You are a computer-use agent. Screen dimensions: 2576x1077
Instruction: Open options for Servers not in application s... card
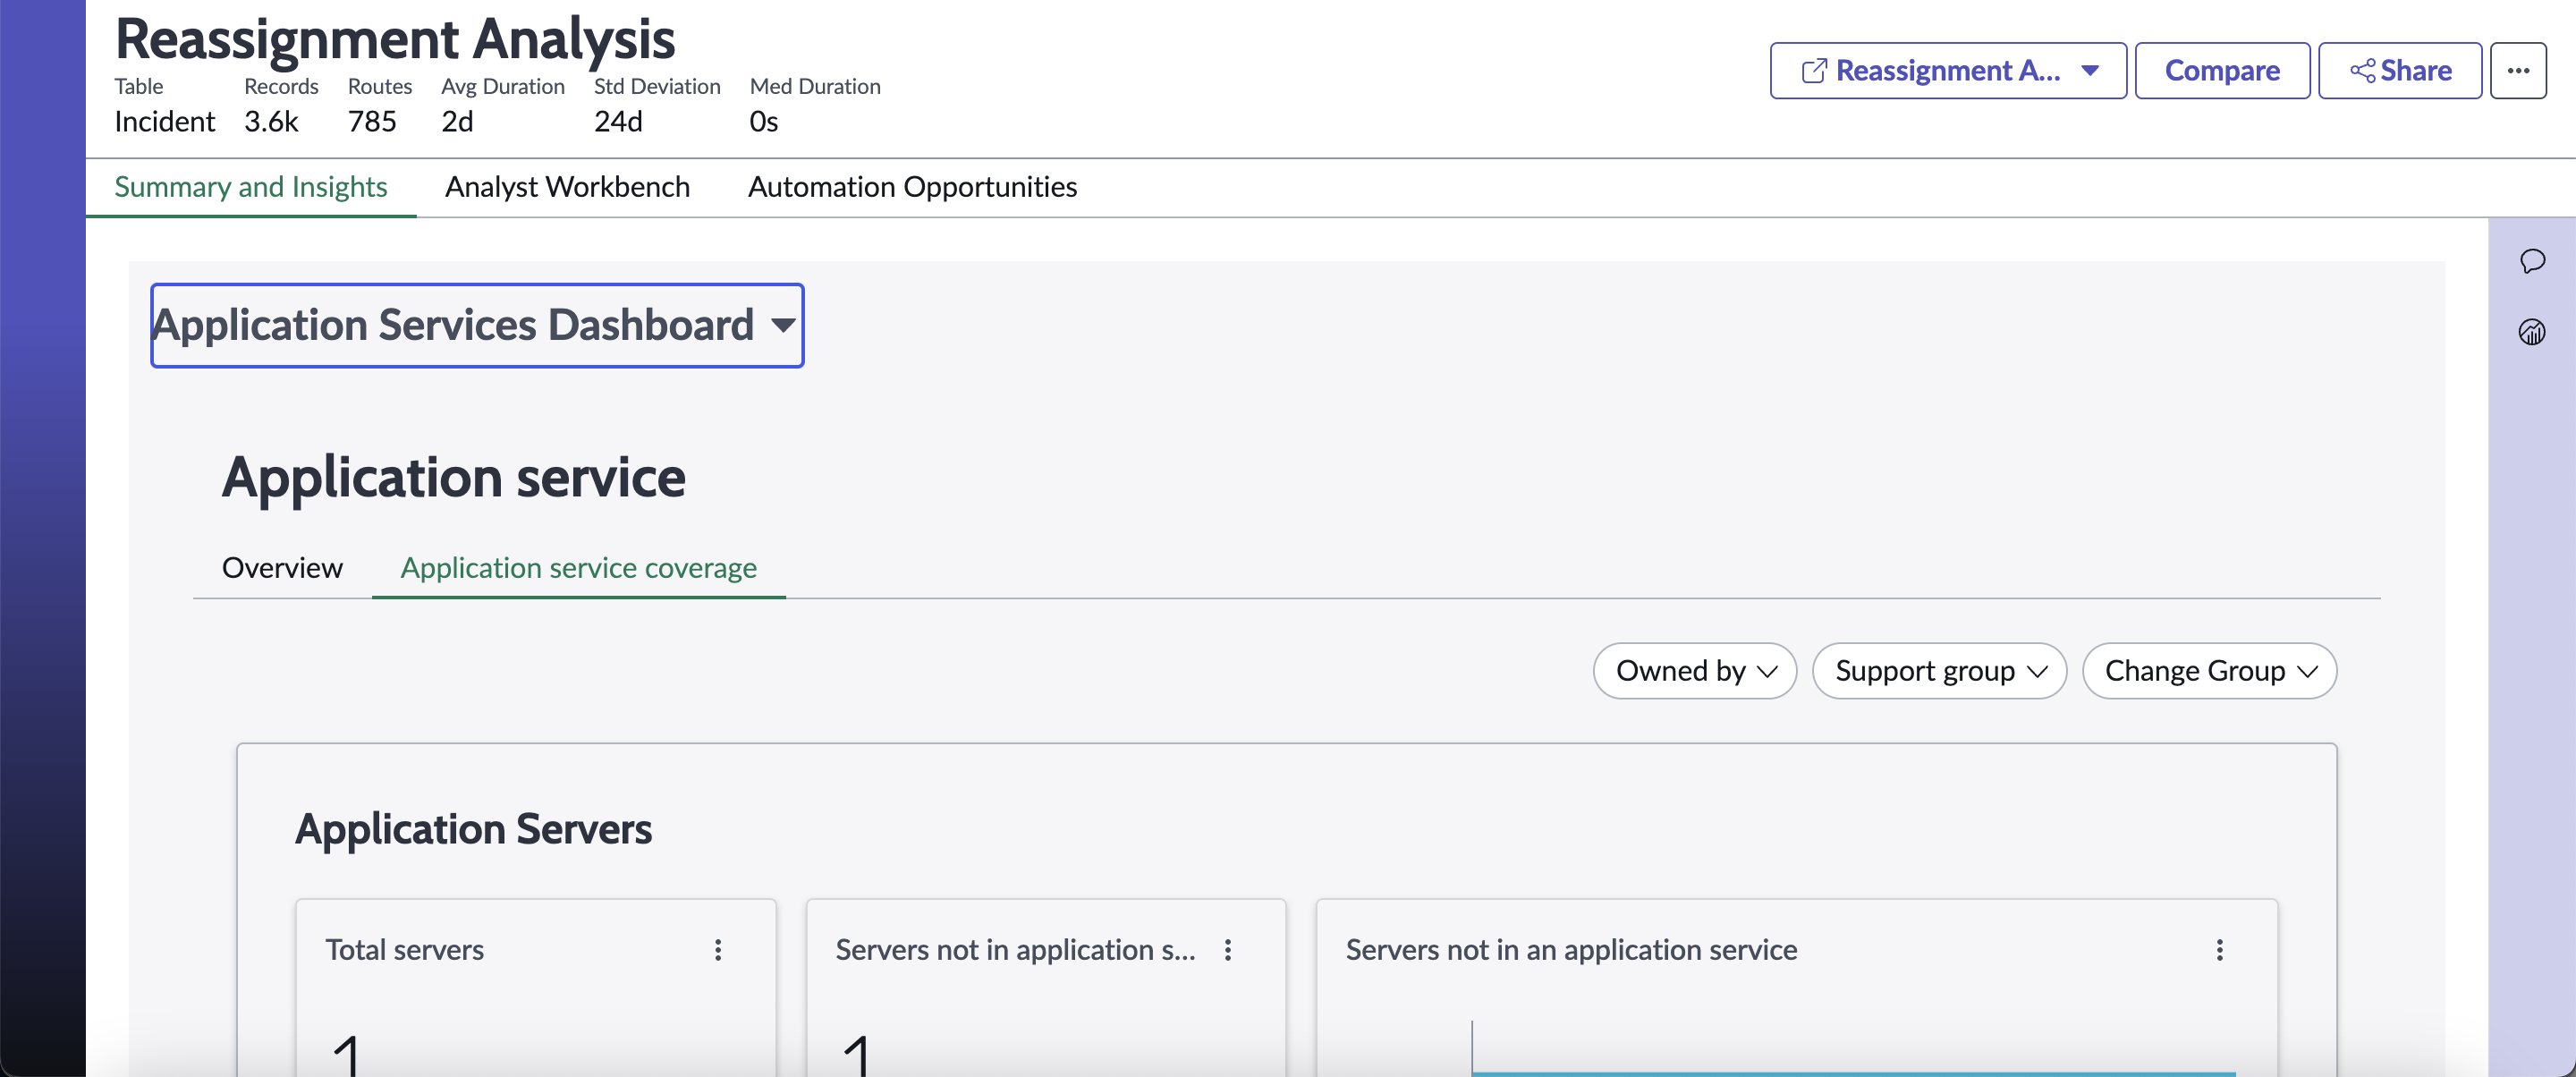click(x=1228, y=950)
